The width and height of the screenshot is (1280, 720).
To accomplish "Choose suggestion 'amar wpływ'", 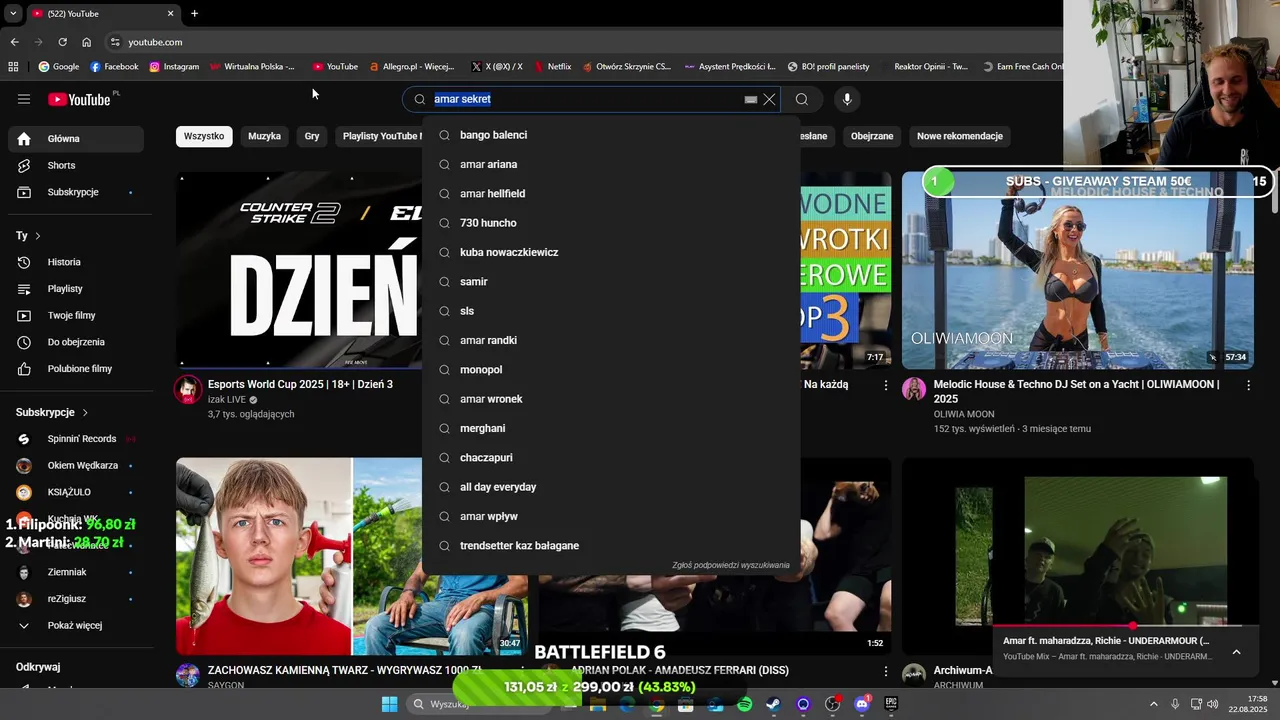I will [611, 516].
